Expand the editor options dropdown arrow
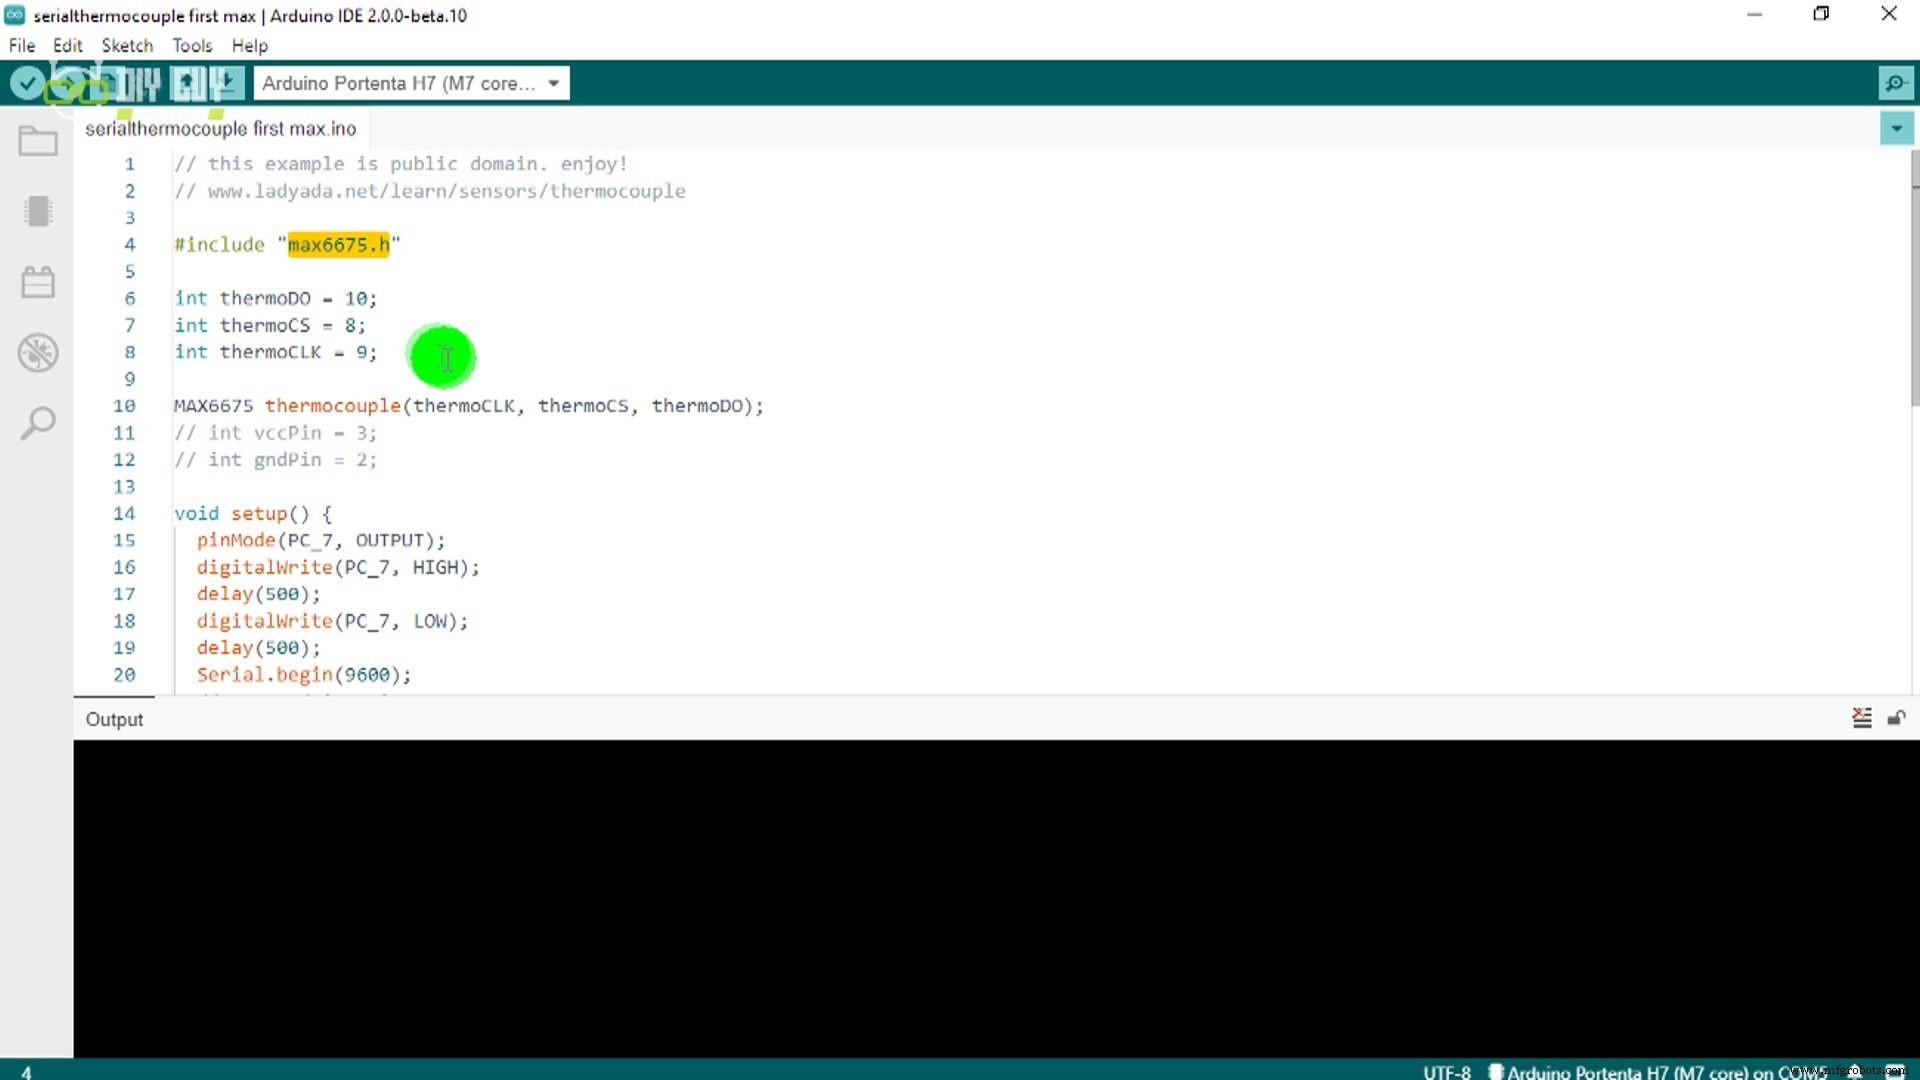Screen dimensions: 1920x1080 [1897, 128]
